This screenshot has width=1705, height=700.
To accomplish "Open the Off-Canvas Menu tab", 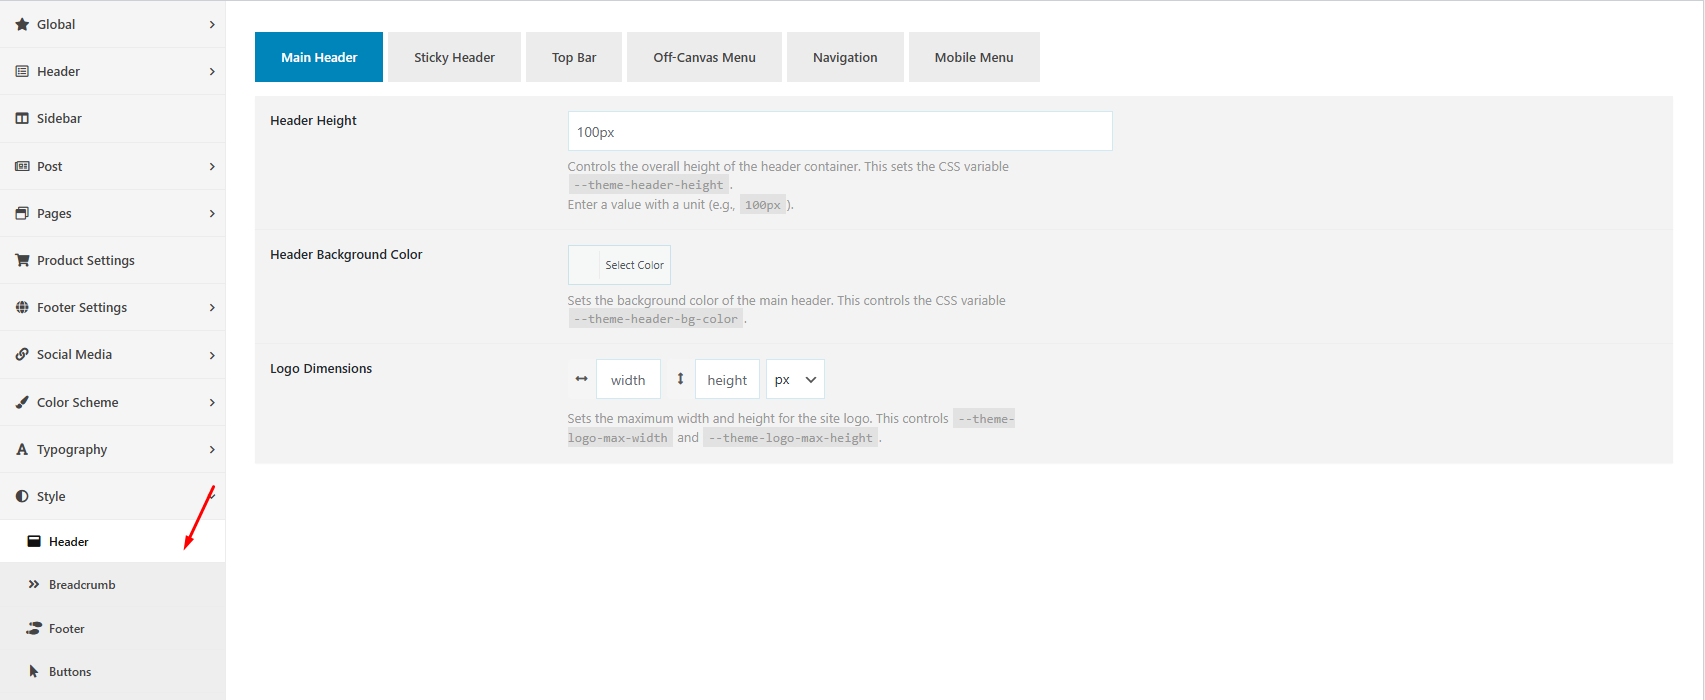I will point(704,57).
